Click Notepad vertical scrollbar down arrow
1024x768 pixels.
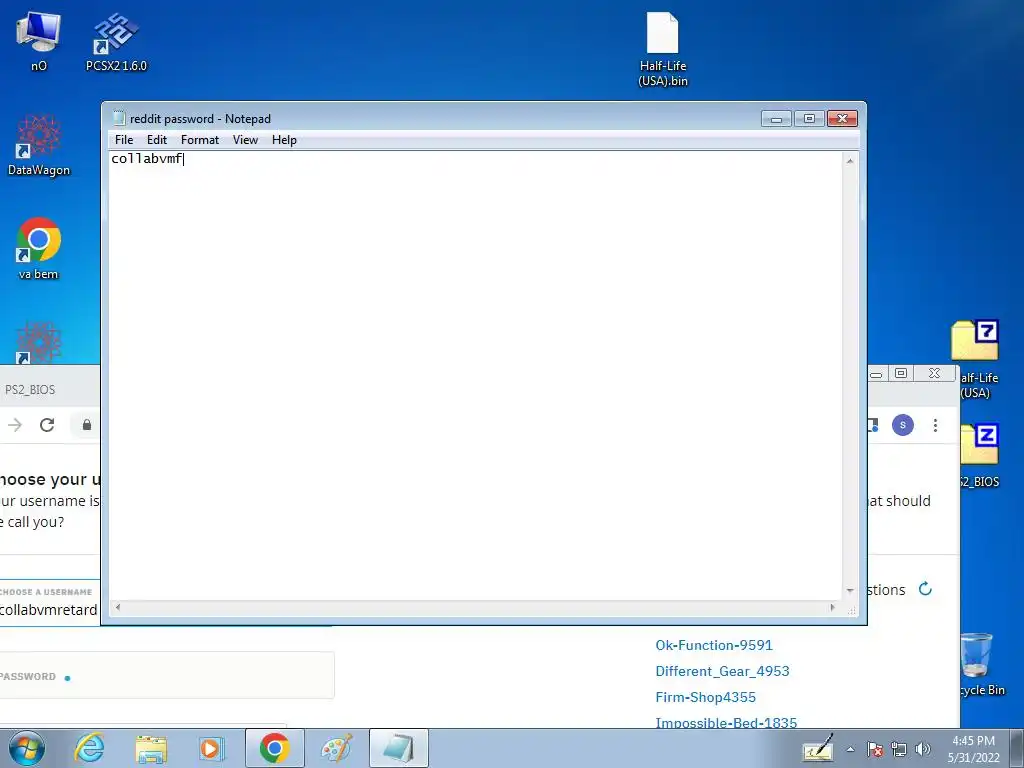point(850,590)
